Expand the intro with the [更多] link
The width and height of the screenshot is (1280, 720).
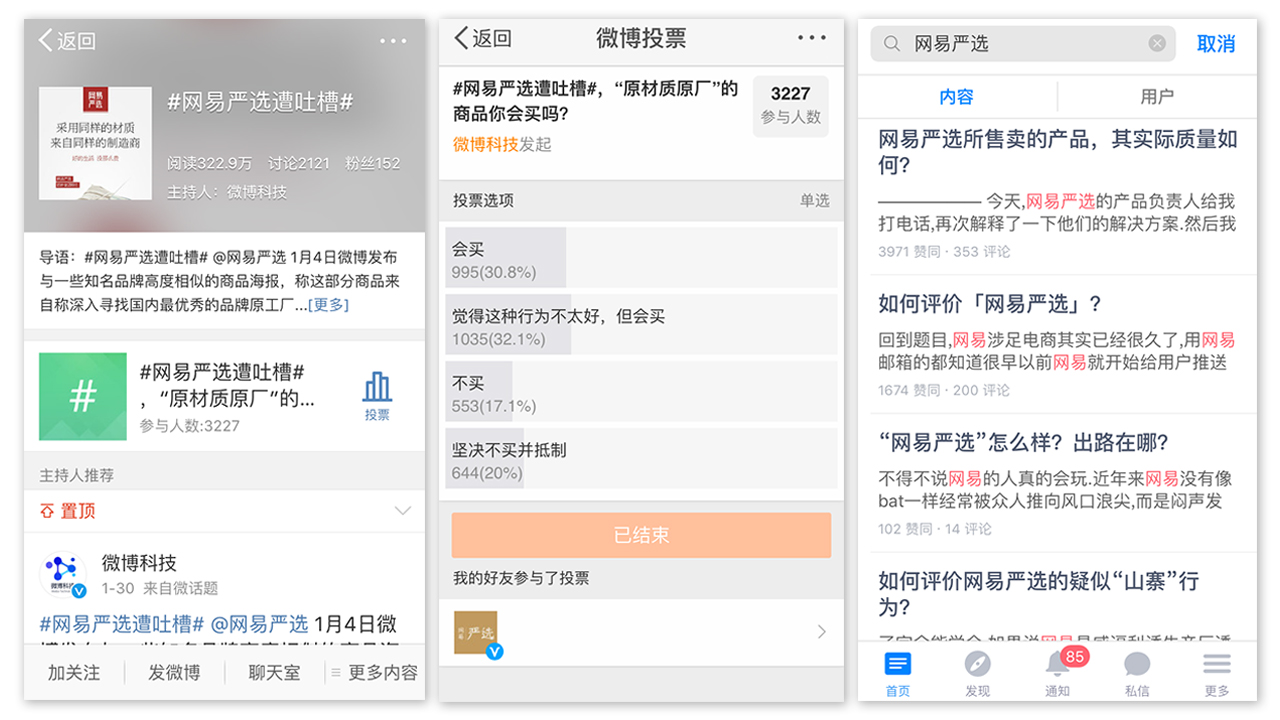[328, 305]
